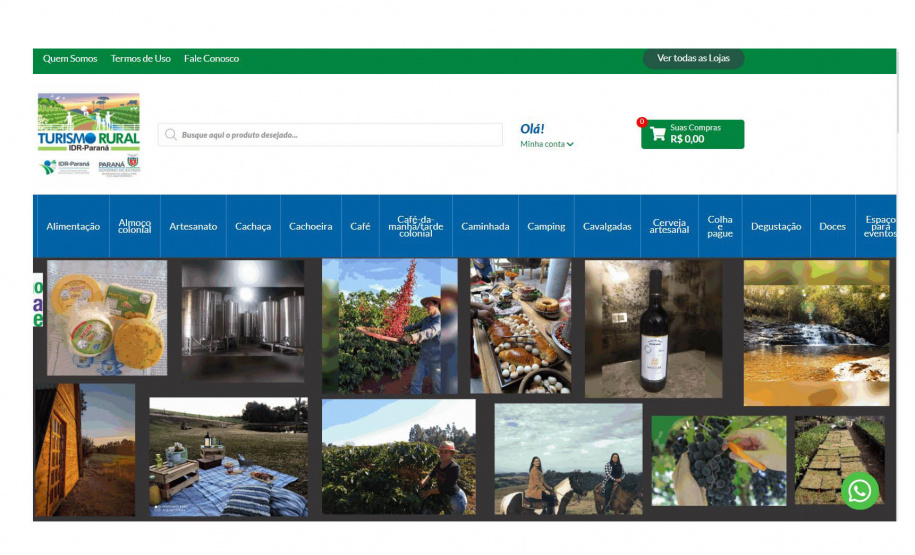915x555 pixels.
Task: Click the red cart item count badge
Action: [642, 122]
